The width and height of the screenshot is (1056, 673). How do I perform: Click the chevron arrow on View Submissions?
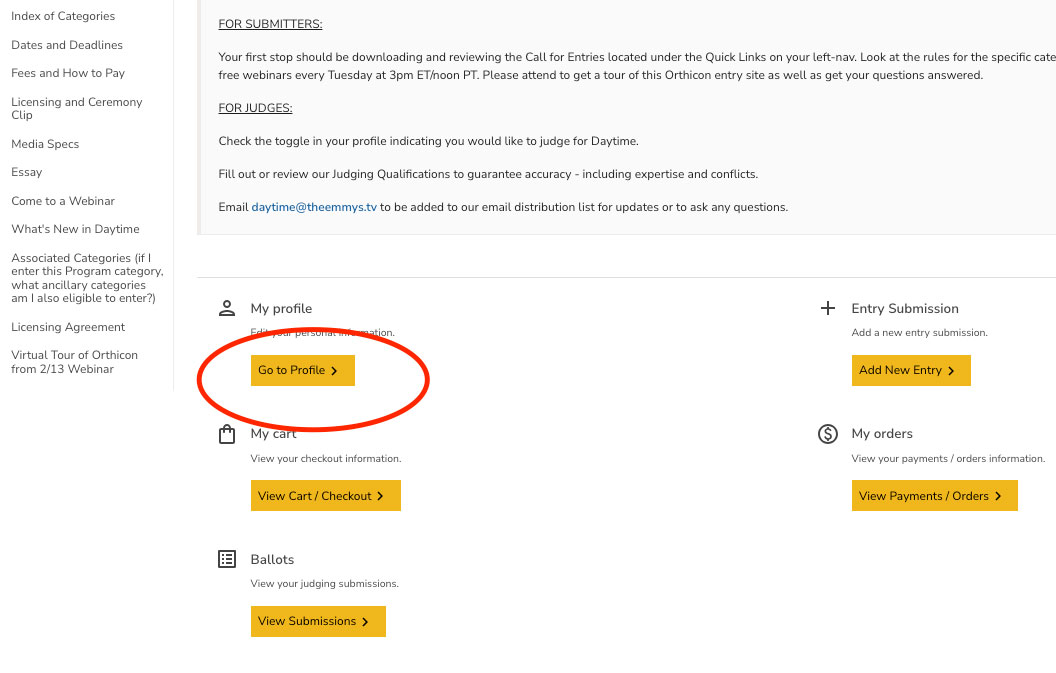(x=365, y=622)
